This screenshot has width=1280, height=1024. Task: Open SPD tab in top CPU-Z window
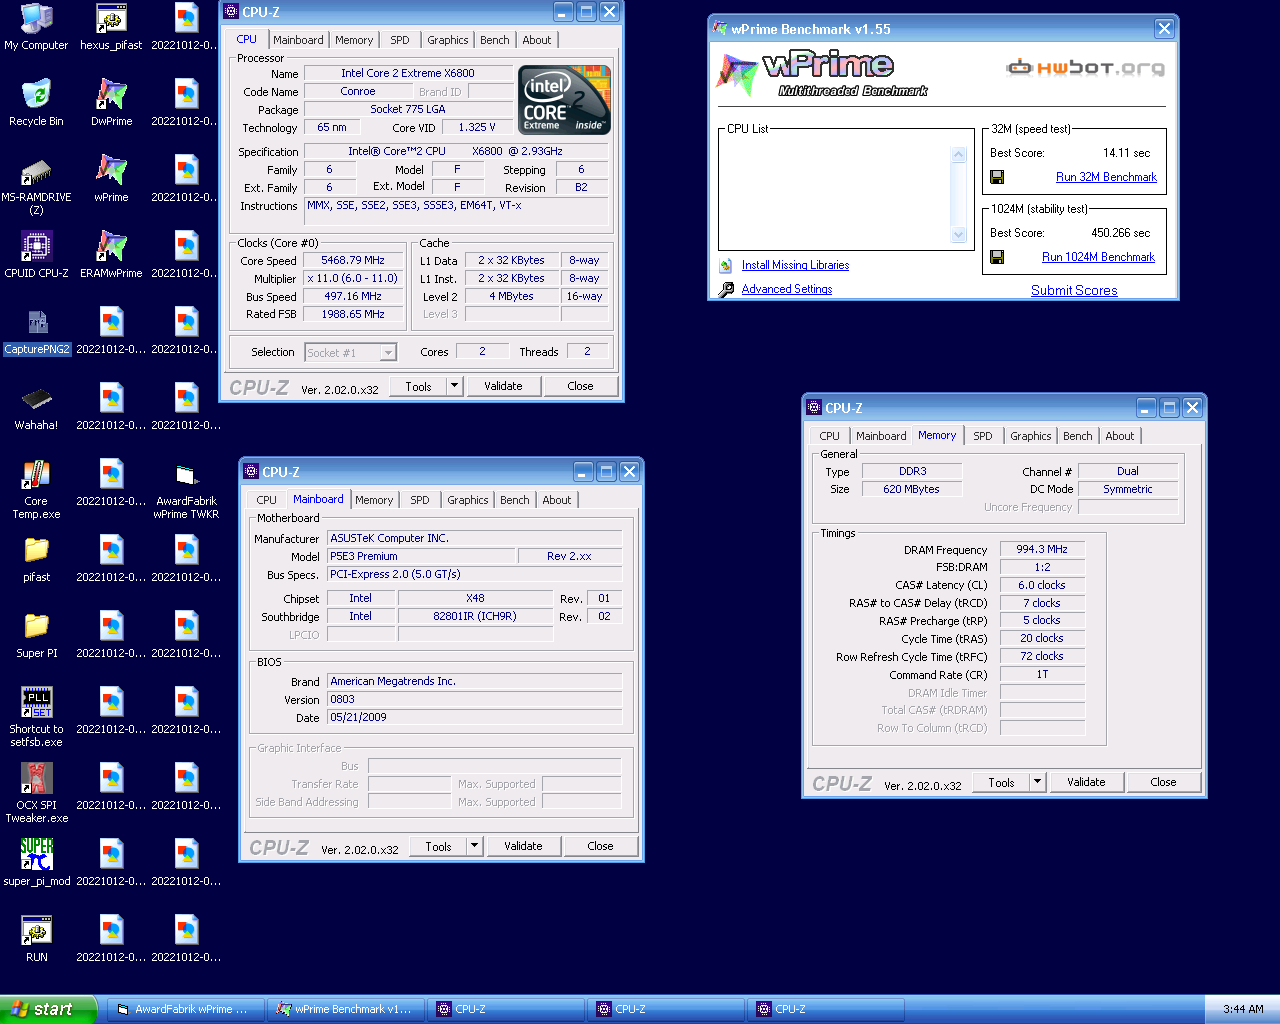(x=400, y=40)
